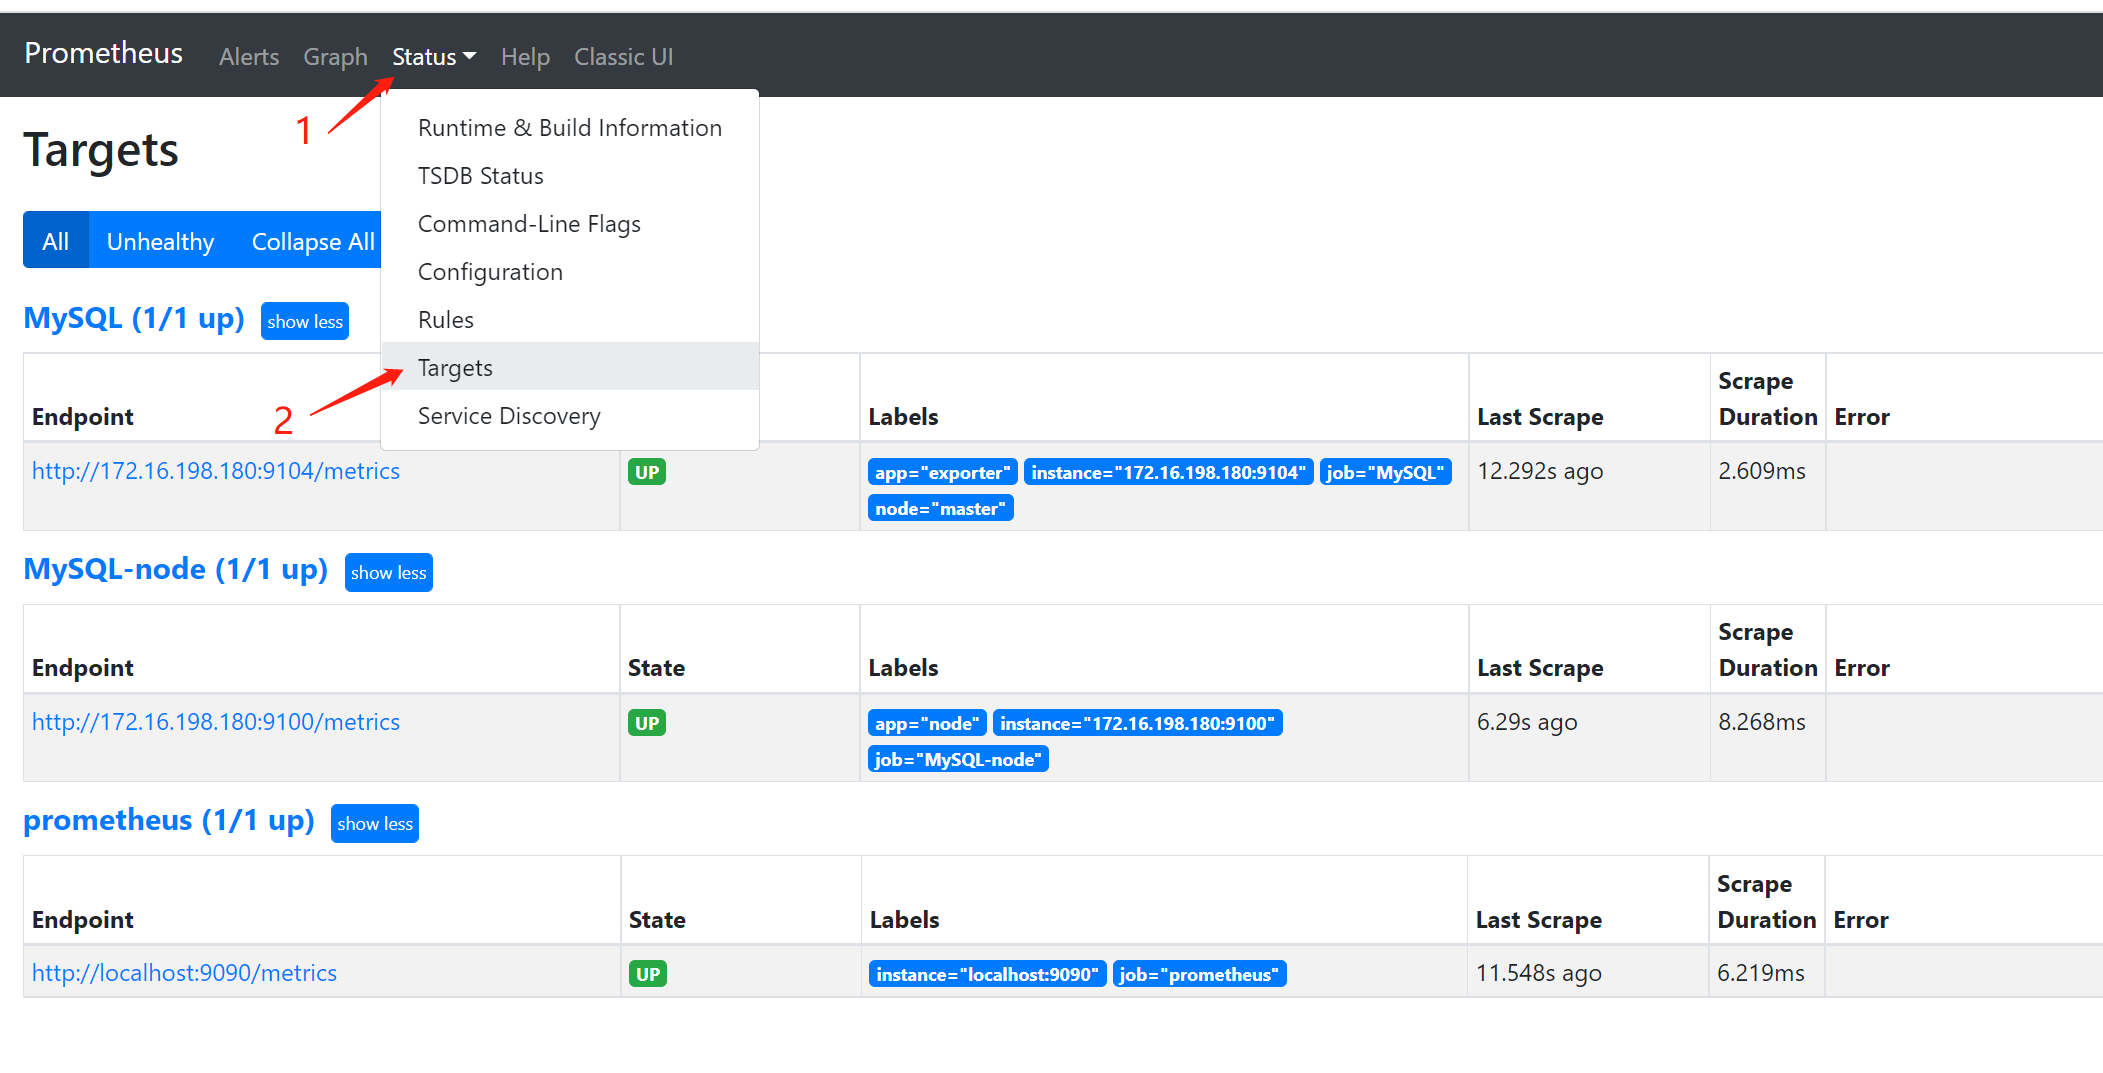Select Runtime & Build Information menu entry
Screen dimensions: 2103x1073
[x=569, y=128]
